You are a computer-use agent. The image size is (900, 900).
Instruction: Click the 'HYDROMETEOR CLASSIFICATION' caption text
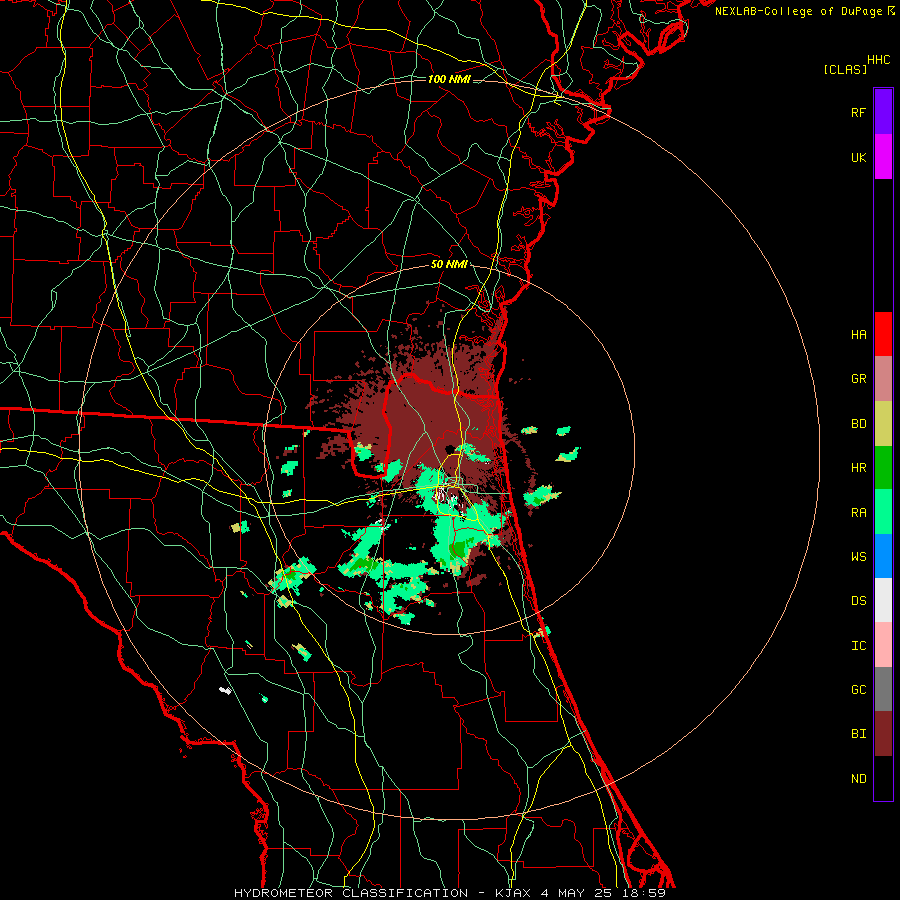click(x=351, y=893)
